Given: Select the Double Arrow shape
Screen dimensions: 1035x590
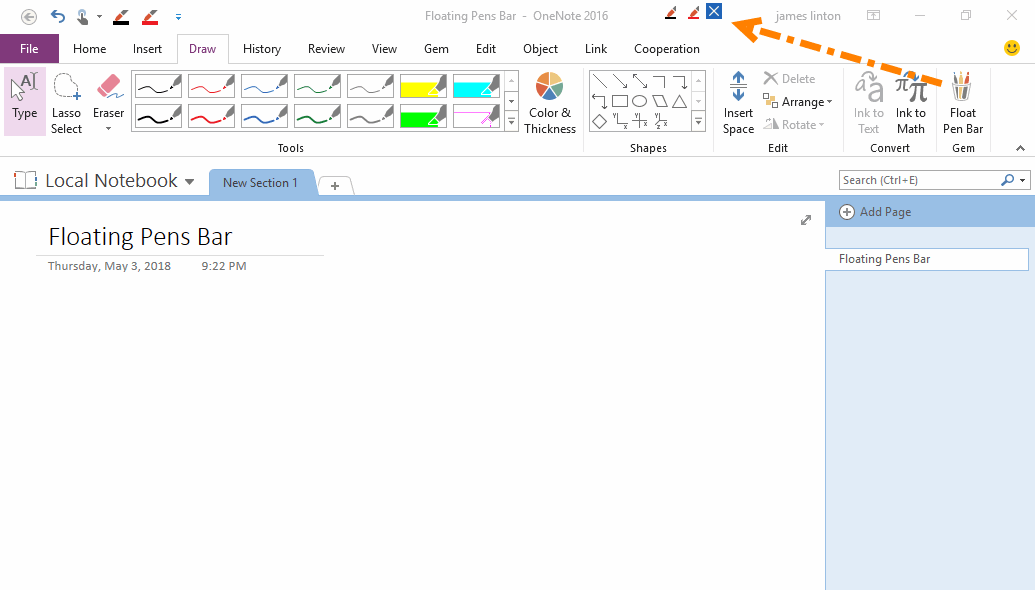Looking at the screenshot, I should (x=640, y=81).
